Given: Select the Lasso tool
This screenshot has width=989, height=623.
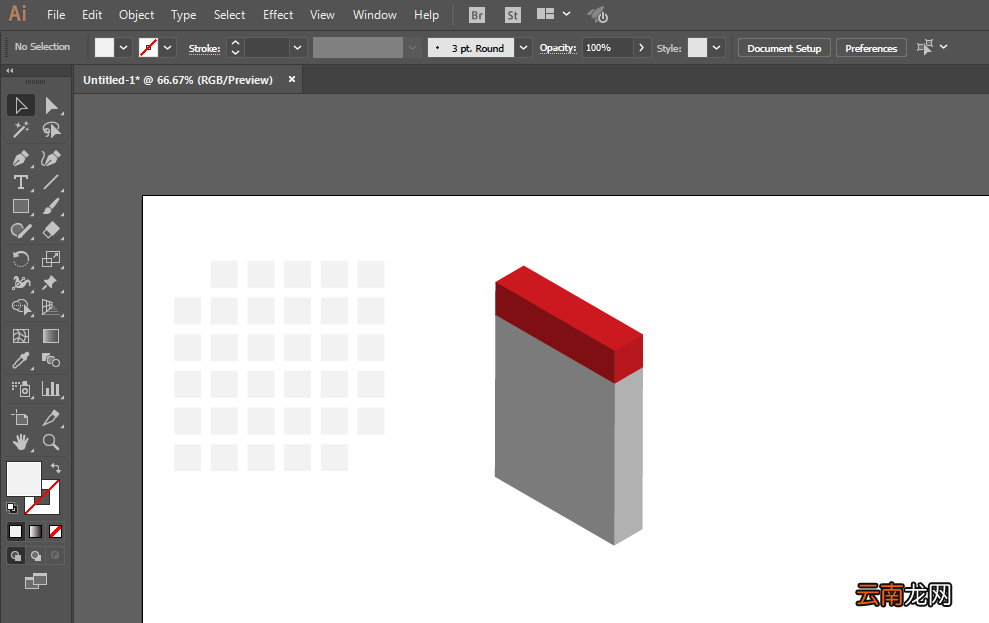Looking at the screenshot, I should [x=51, y=130].
